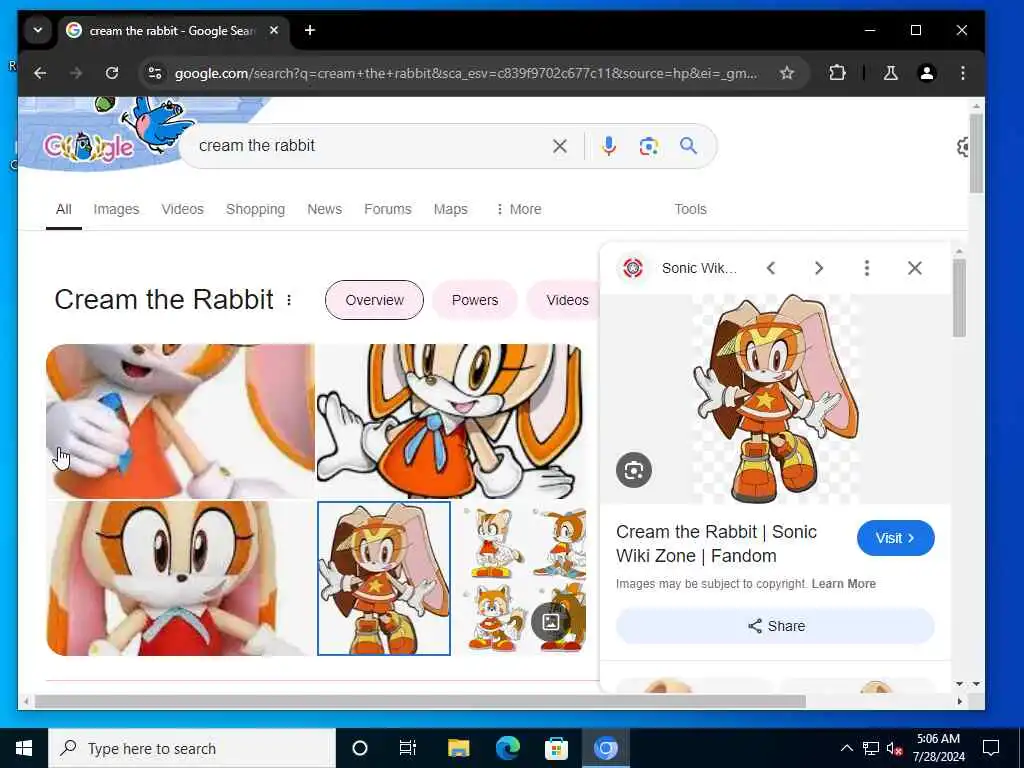Screen dimensions: 1024x768
Task: Reload the current page
Action: [112, 73]
